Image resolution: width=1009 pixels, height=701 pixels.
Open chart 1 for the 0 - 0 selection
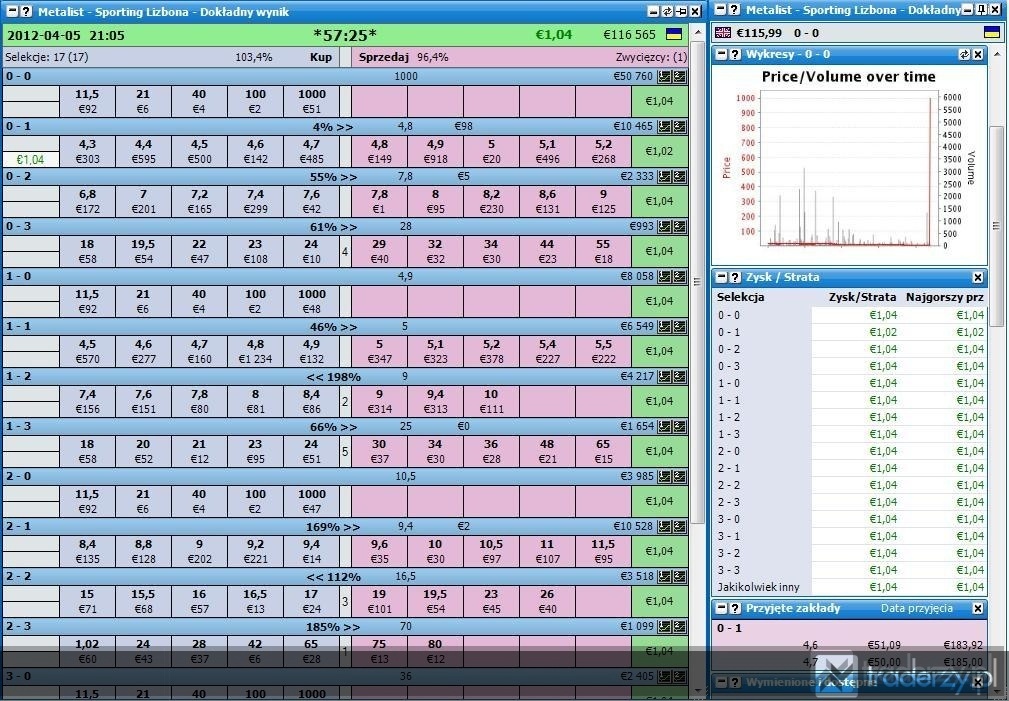point(664,77)
